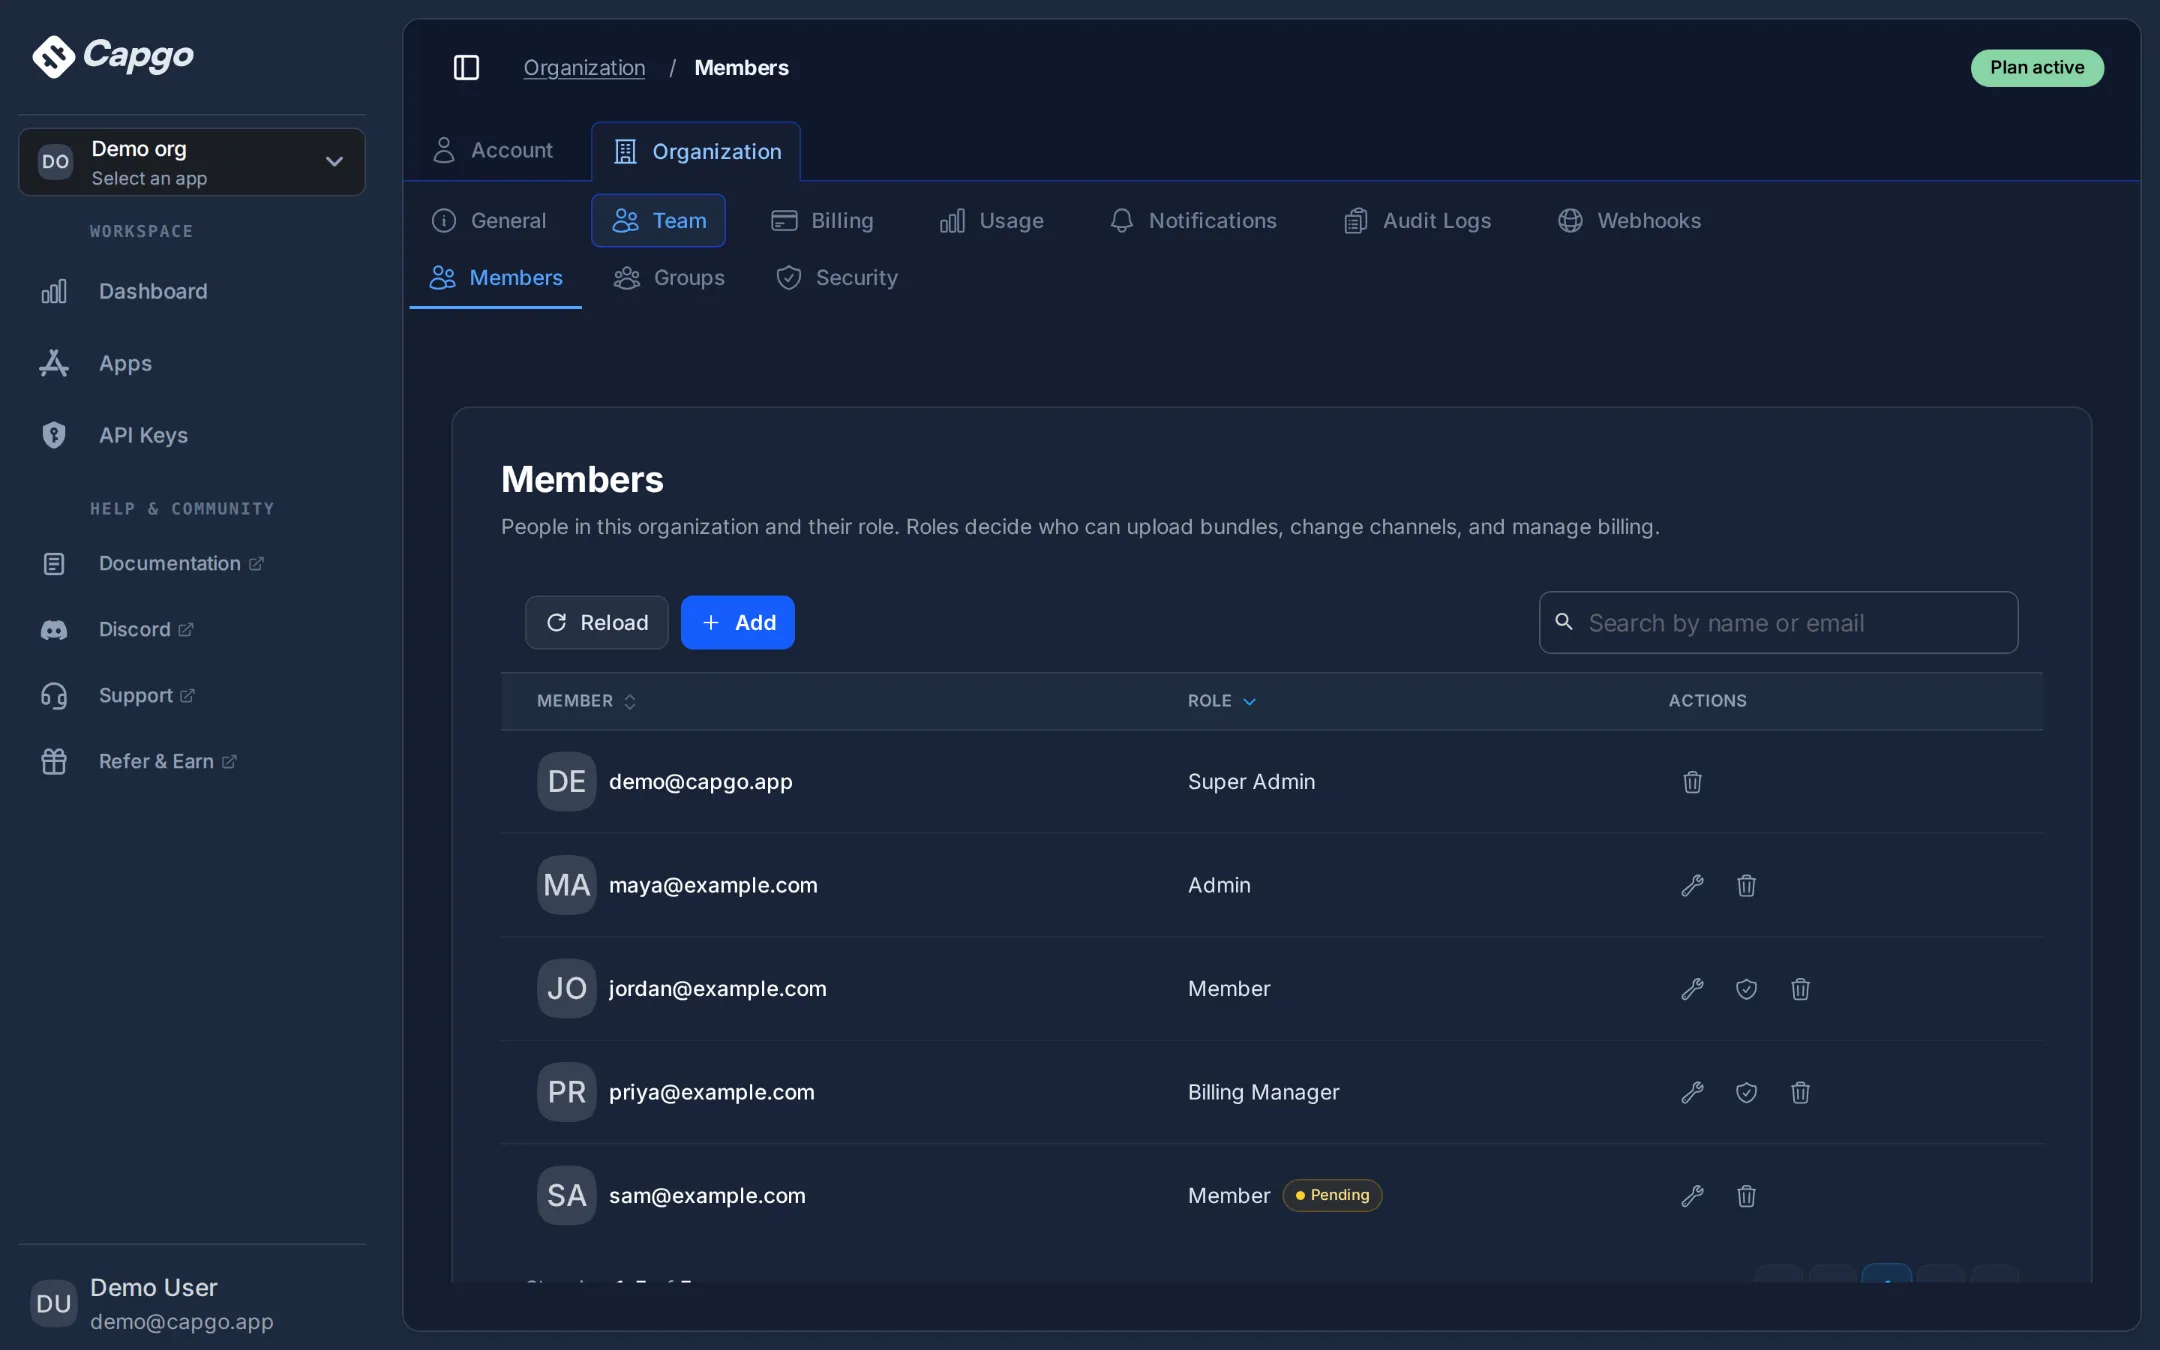The image size is (2160, 1350).
Task: Delete sam@example.com with trash icon
Action: 1746,1196
